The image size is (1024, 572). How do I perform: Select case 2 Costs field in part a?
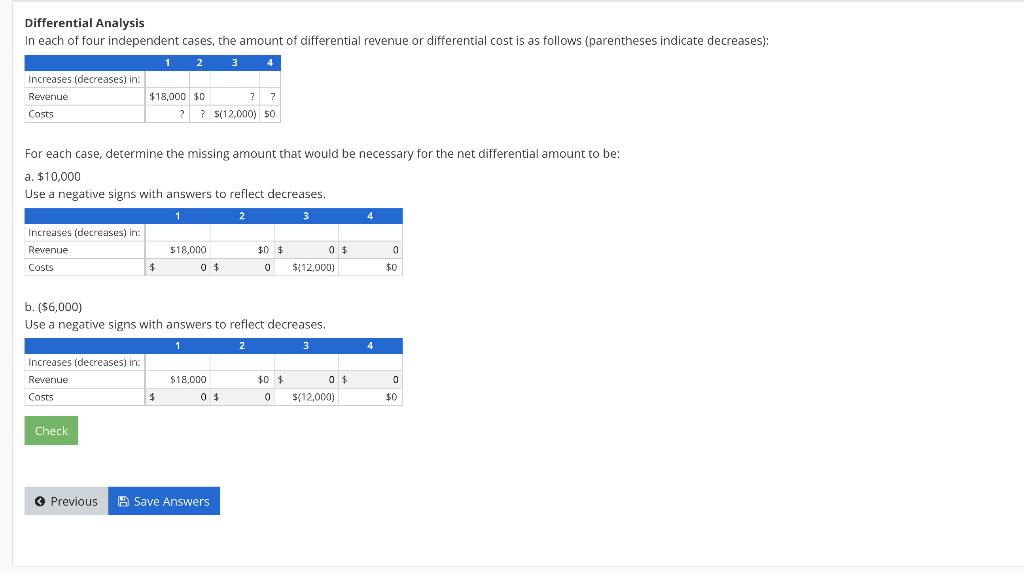coord(246,267)
